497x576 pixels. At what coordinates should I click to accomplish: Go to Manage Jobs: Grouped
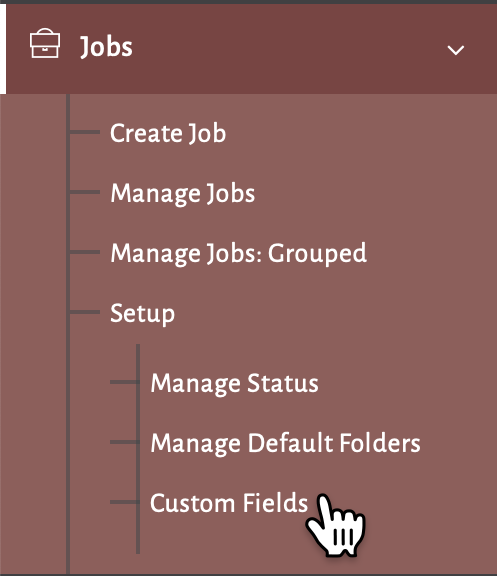click(x=238, y=253)
